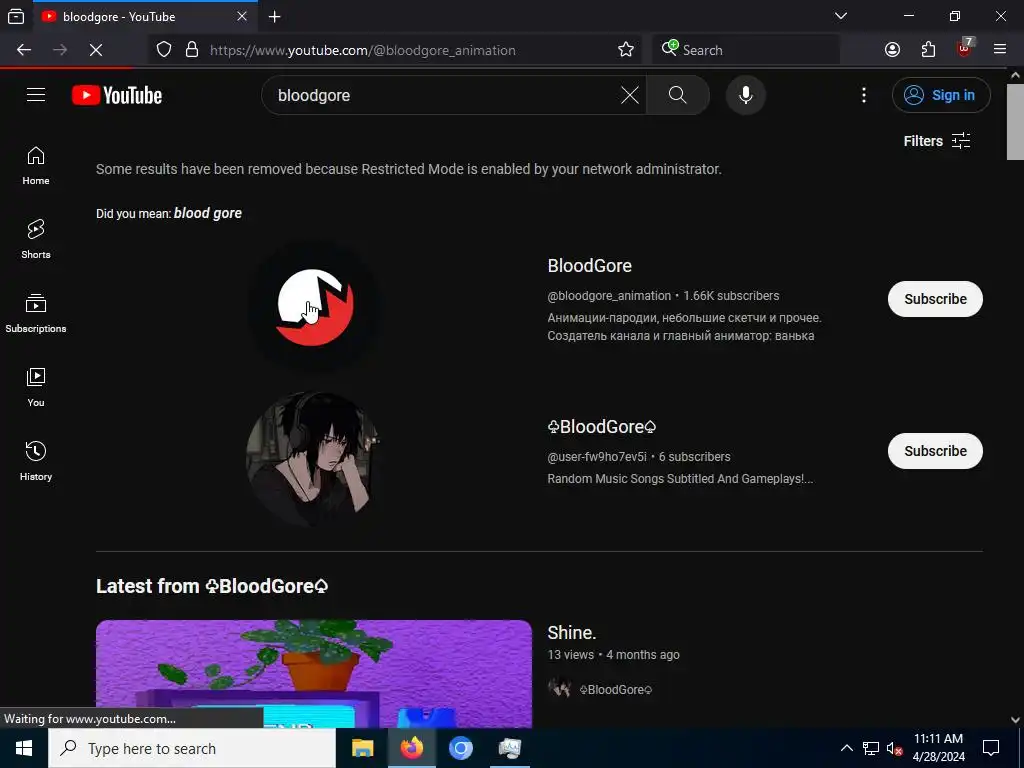This screenshot has height=768, width=1024.
Task: Close the bloodgore - YouTube tab
Action: pos(242,16)
